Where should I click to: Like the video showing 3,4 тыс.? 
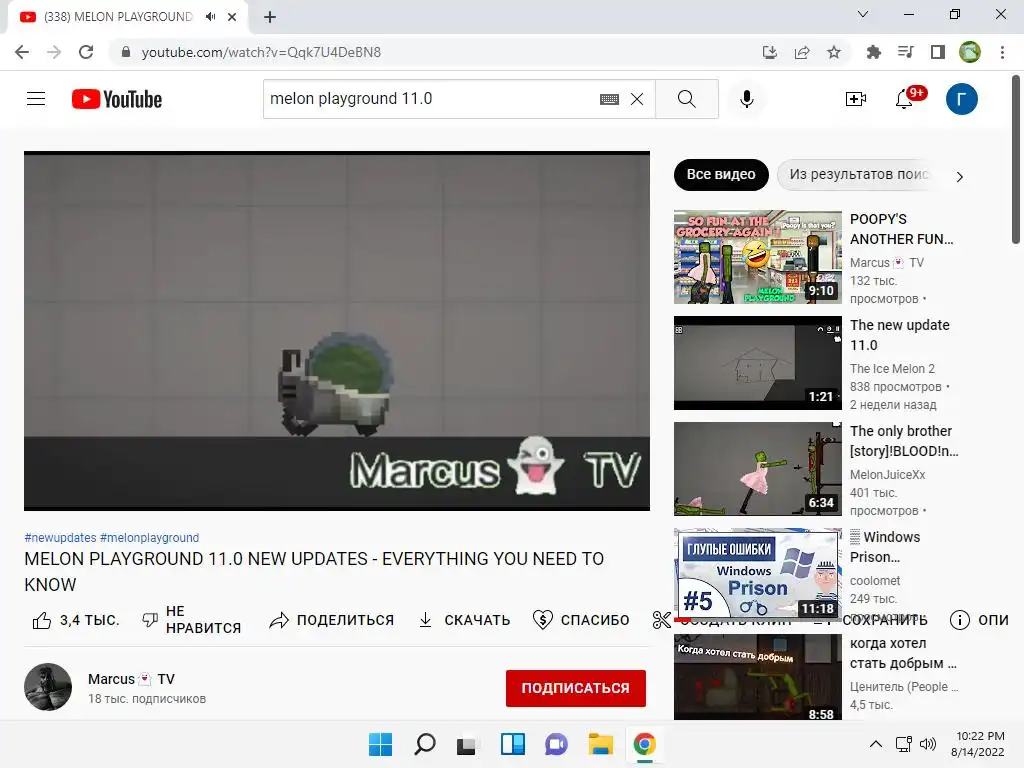click(x=76, y=620)
